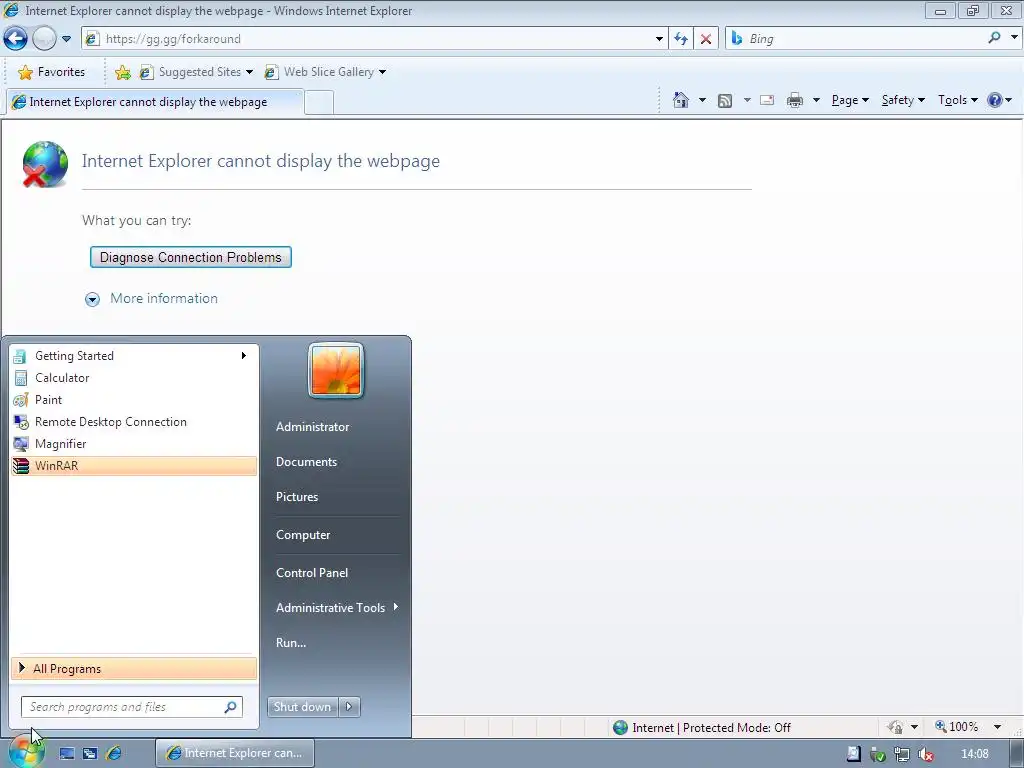Click the search magnifier icon in Bing box
The height and width of the screenshot is (768, 1024).
click(994, 39)
